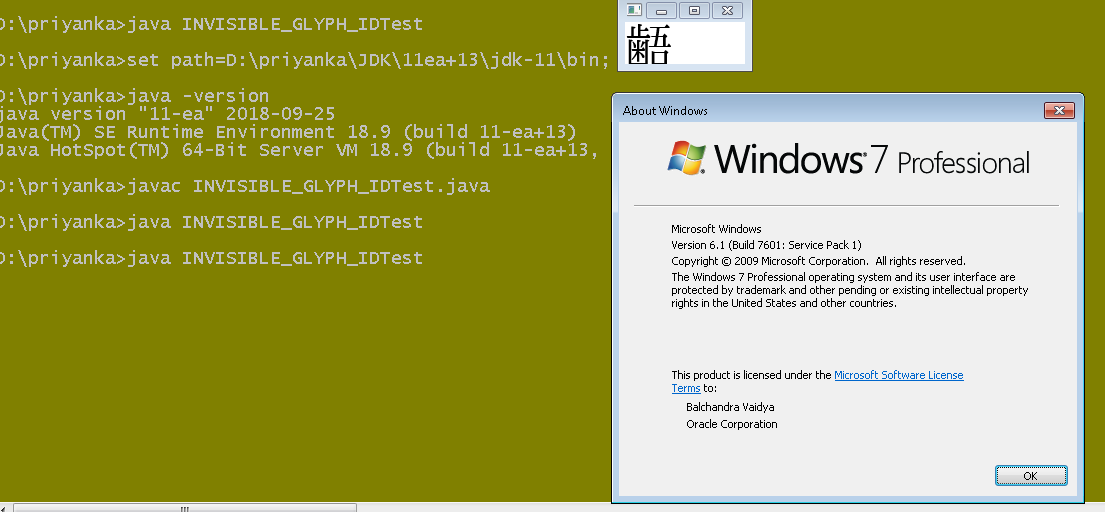This screenshot has width=1105, height=512.
Task: Close the About Windows dialog with the red X
Action: 1058,110
